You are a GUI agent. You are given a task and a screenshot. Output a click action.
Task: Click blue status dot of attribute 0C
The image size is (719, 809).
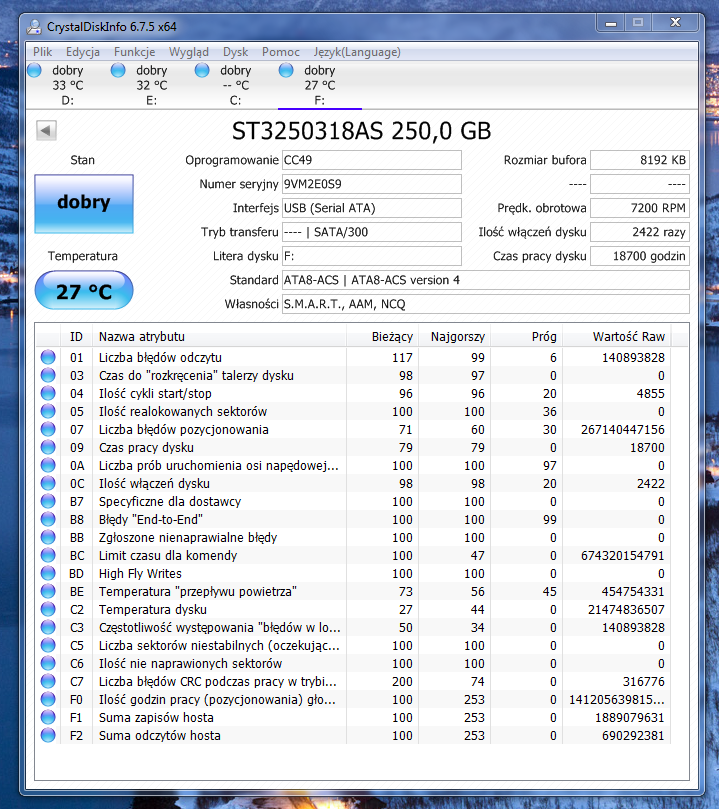[x=48, y=483]
